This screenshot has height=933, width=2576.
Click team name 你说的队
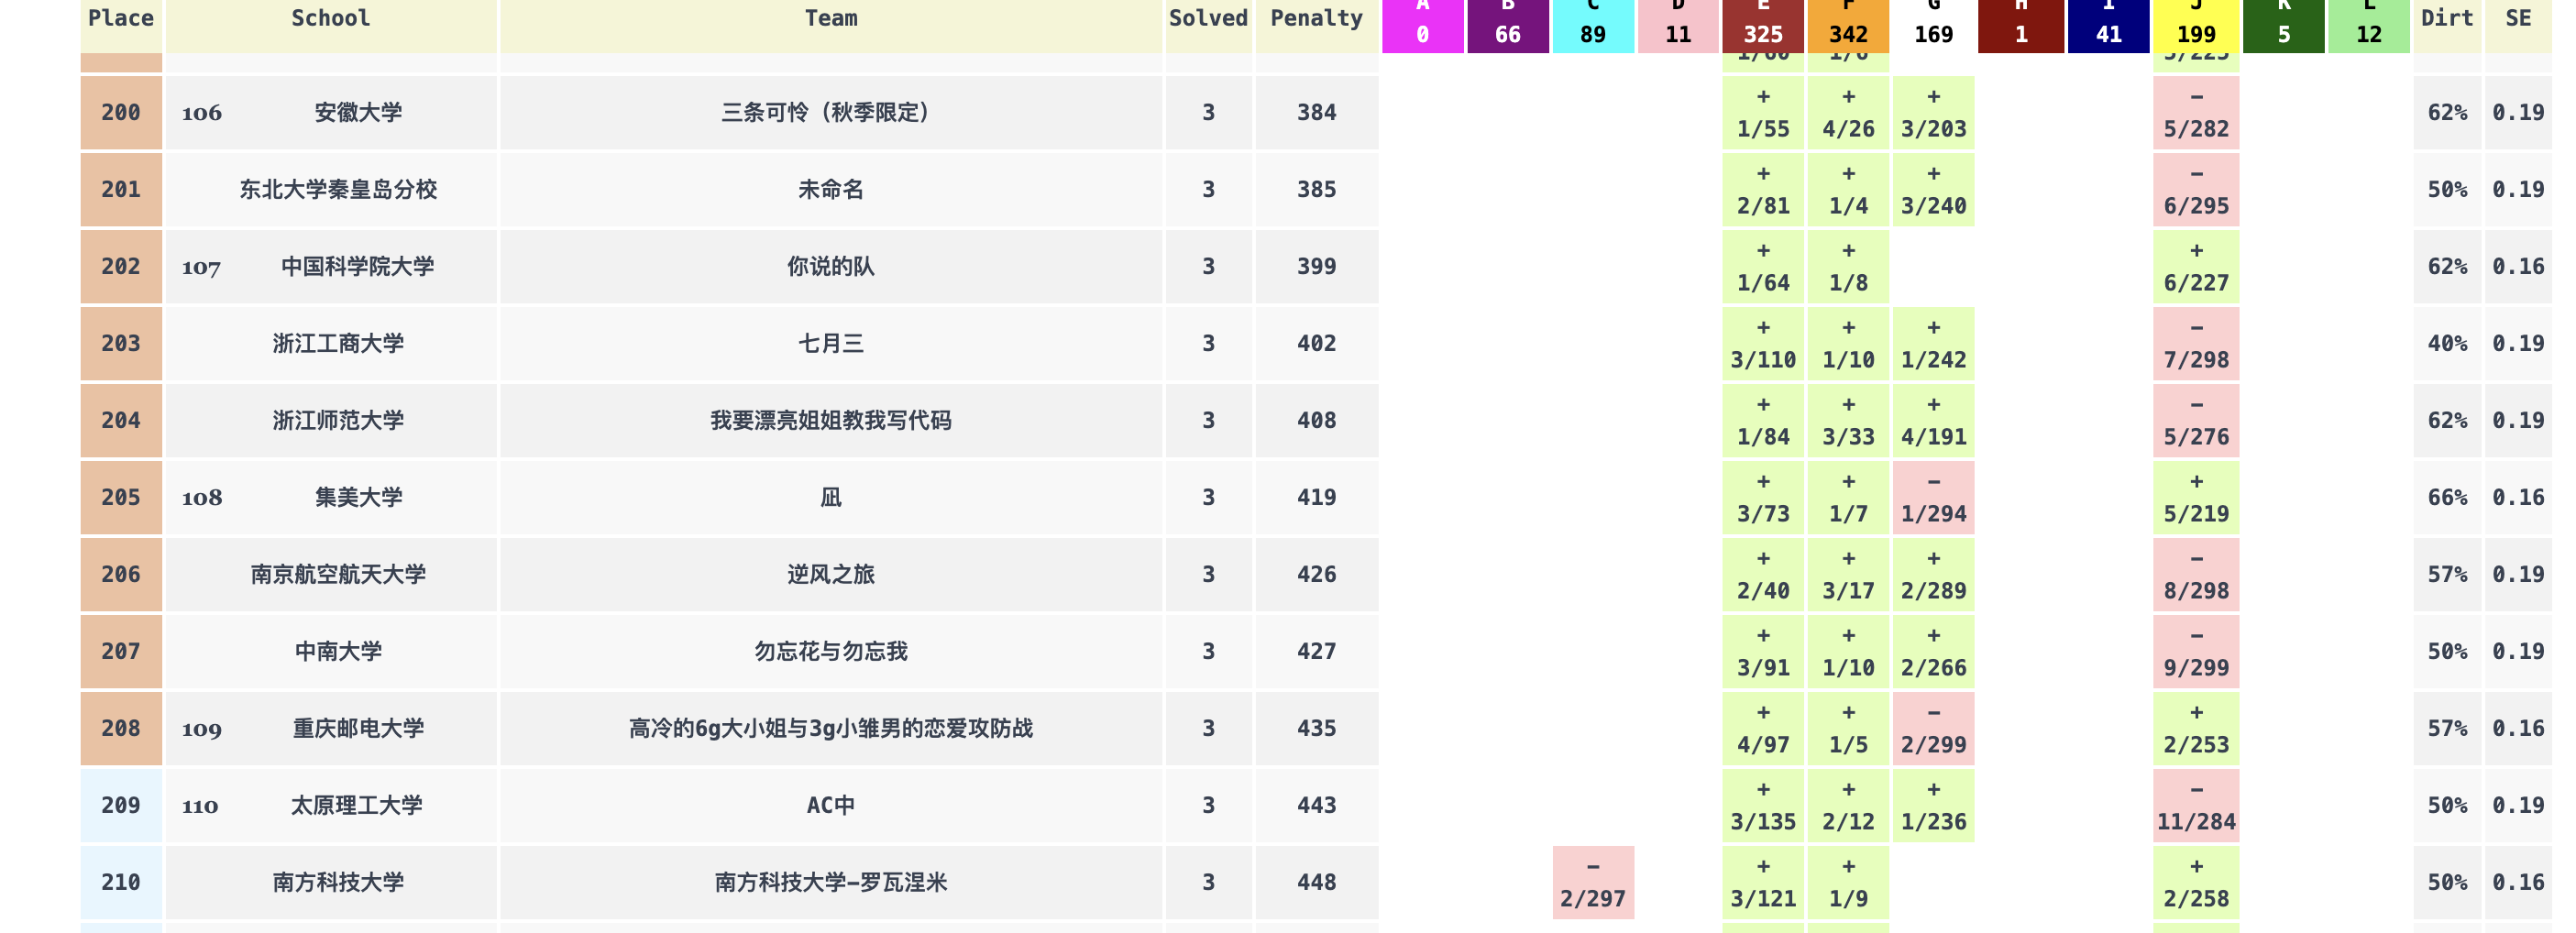click(x=831, y=267)
